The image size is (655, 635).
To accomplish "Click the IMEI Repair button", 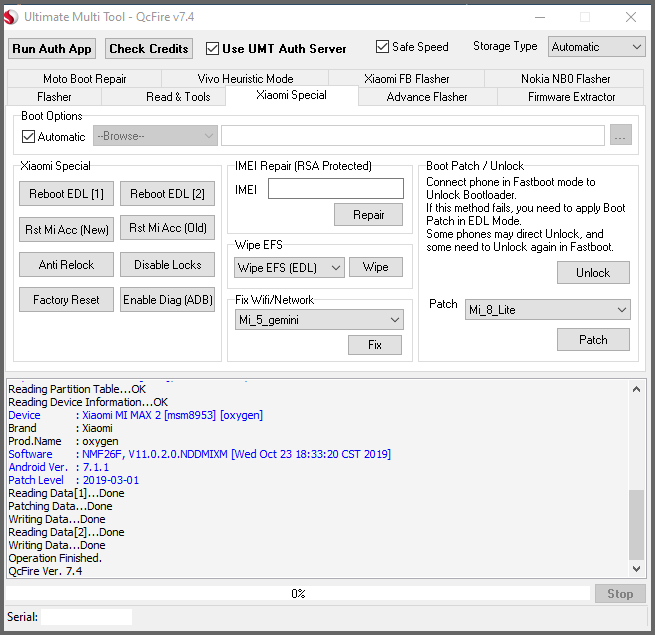I will pos(368,215).
